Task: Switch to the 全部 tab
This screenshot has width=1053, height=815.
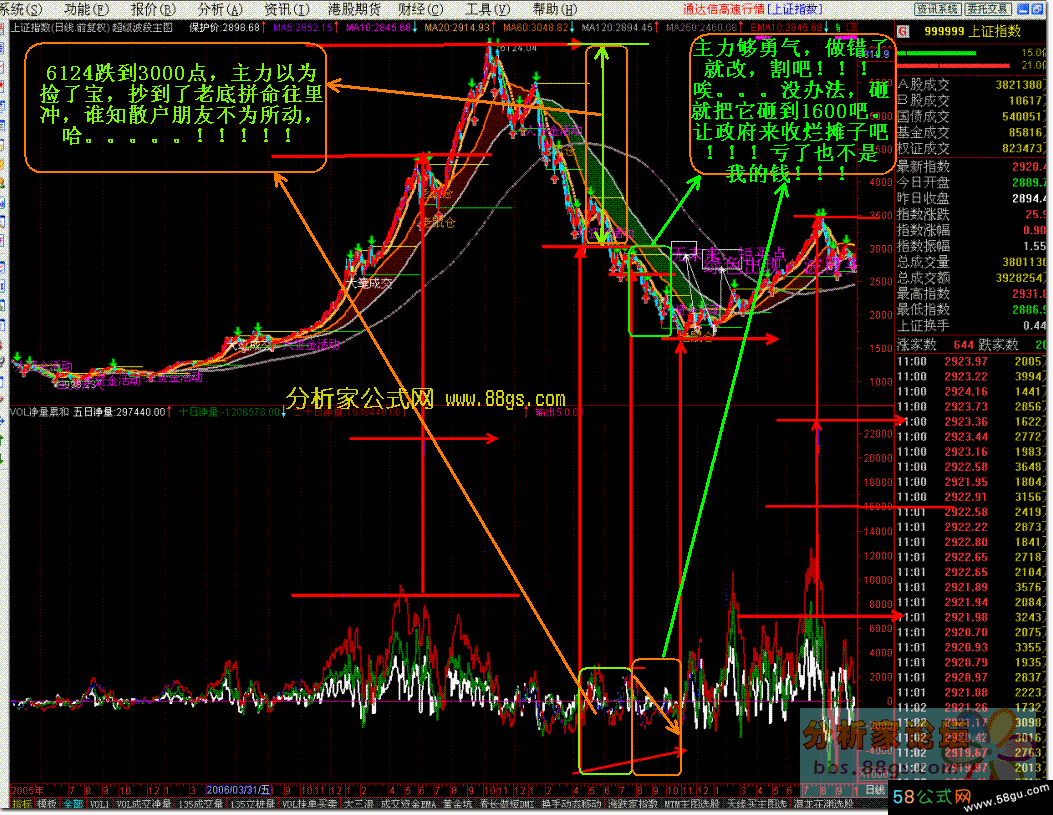Action: (73, 804)
